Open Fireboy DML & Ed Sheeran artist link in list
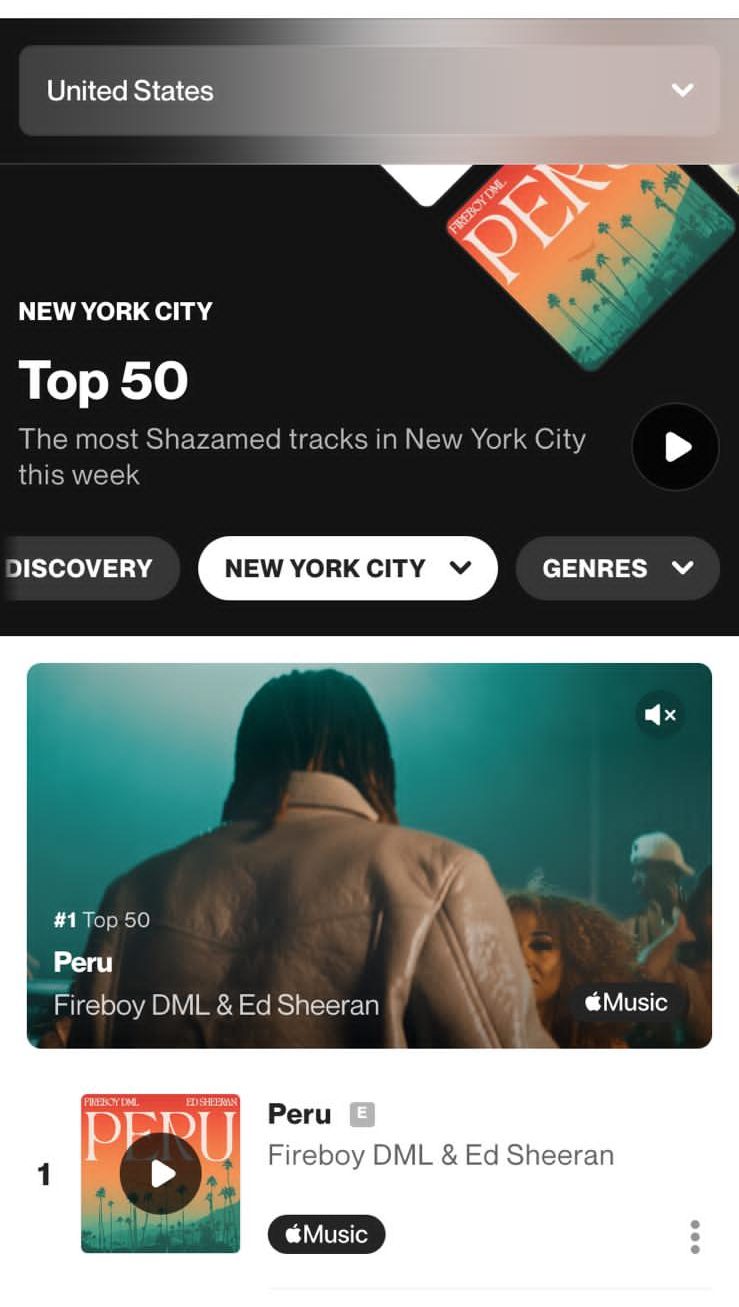 click(x=441, y=1155)
